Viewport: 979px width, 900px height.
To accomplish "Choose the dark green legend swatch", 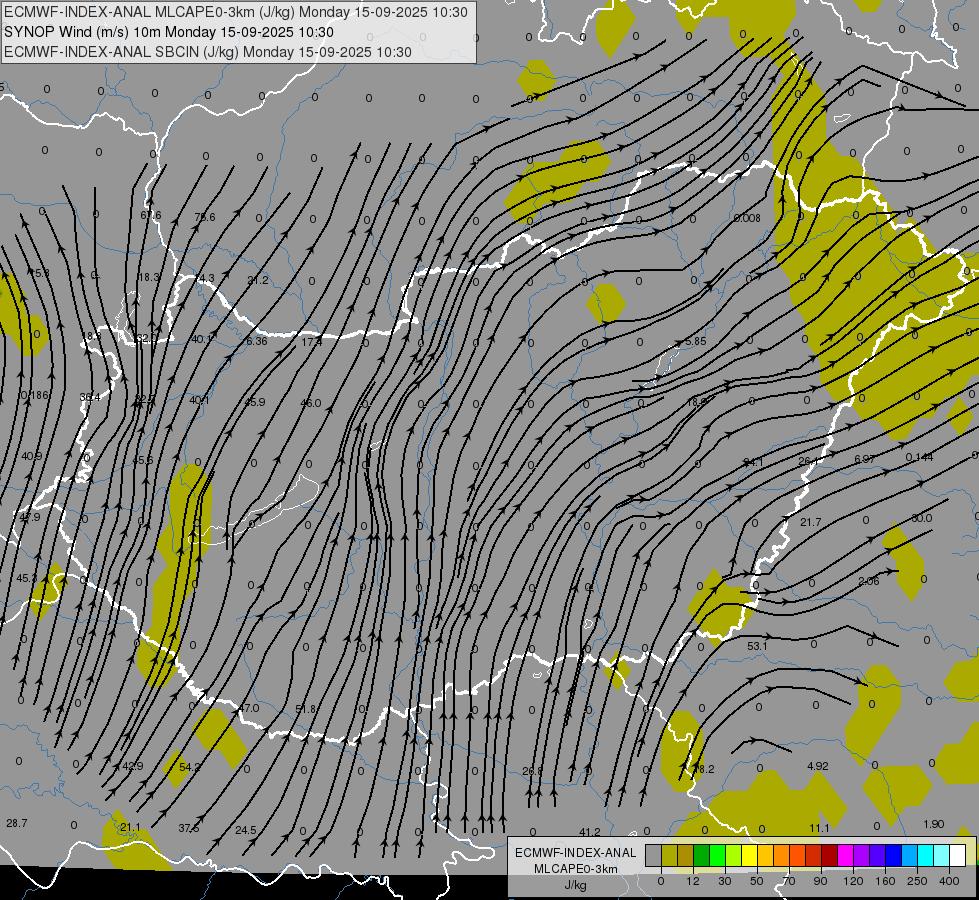I will coord(701,856).
